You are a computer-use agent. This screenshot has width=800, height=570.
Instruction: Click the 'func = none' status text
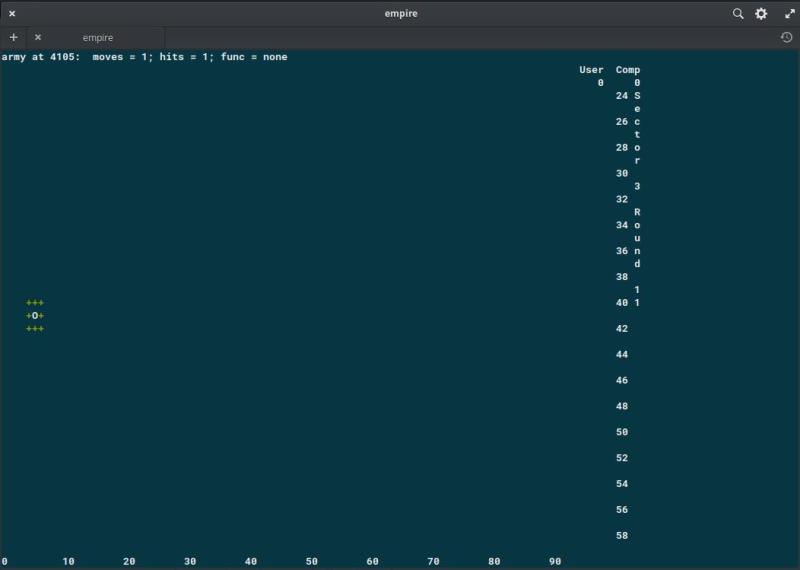pyautogui.click(x=254, y=57)
